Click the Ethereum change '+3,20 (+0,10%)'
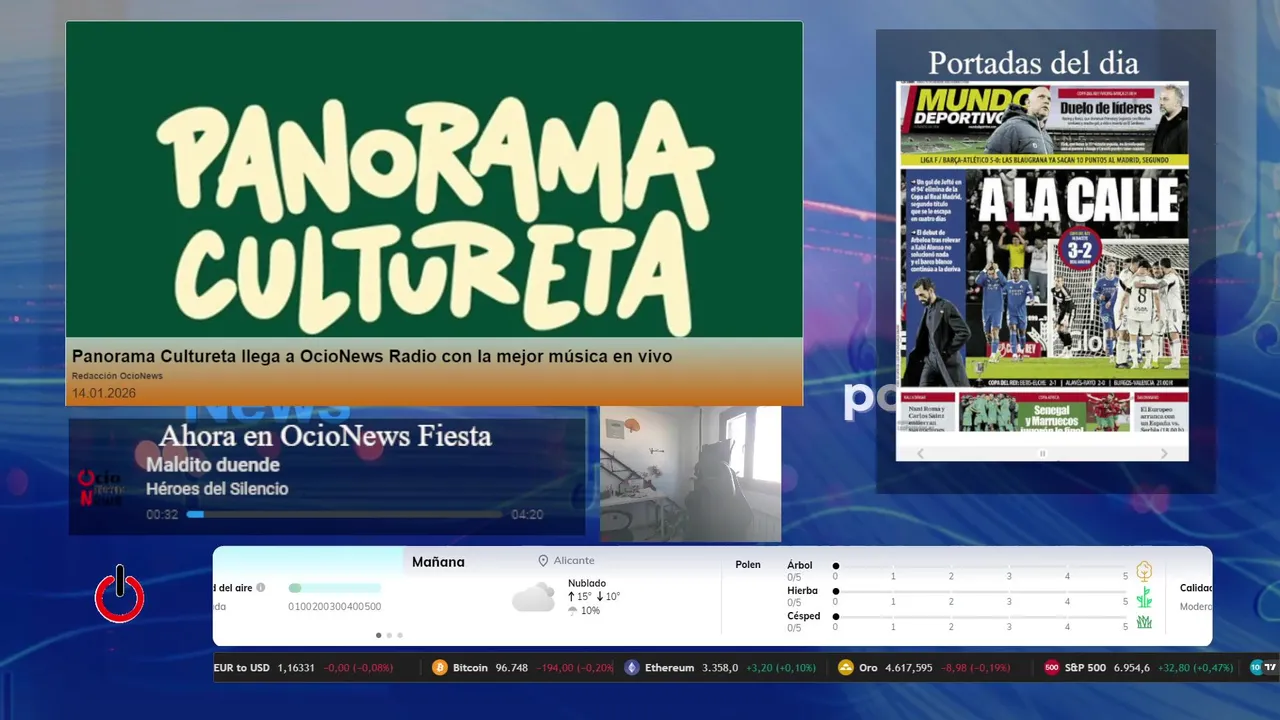This screenshot has height=720, width=1280. pos(781,668)
